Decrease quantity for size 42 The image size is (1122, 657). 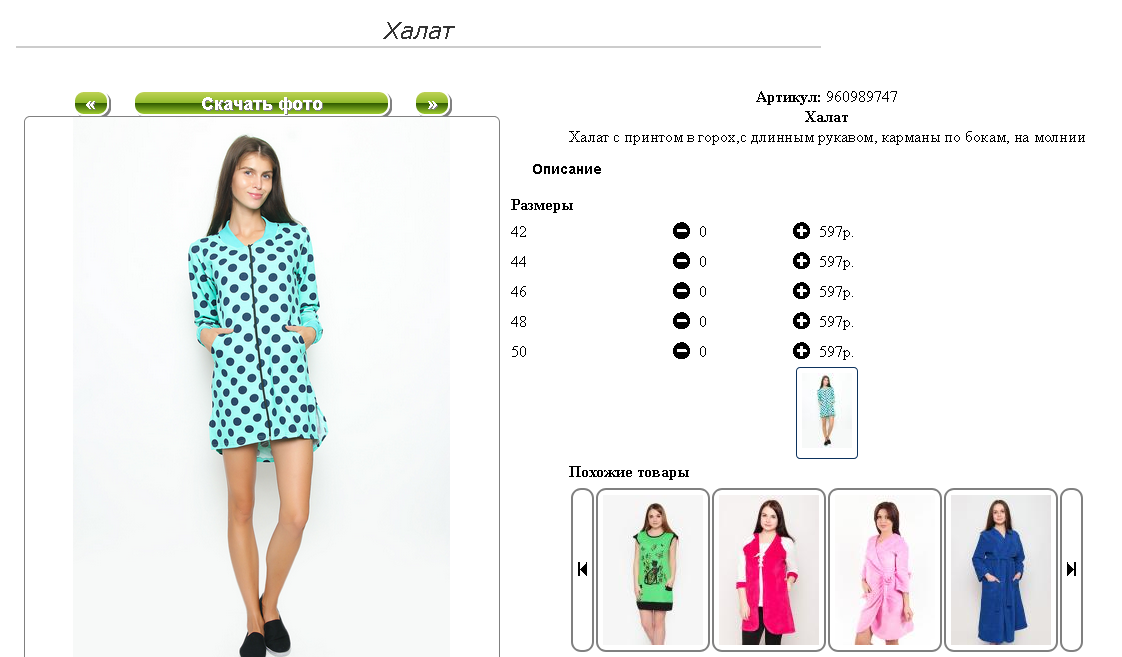point(681,230)
